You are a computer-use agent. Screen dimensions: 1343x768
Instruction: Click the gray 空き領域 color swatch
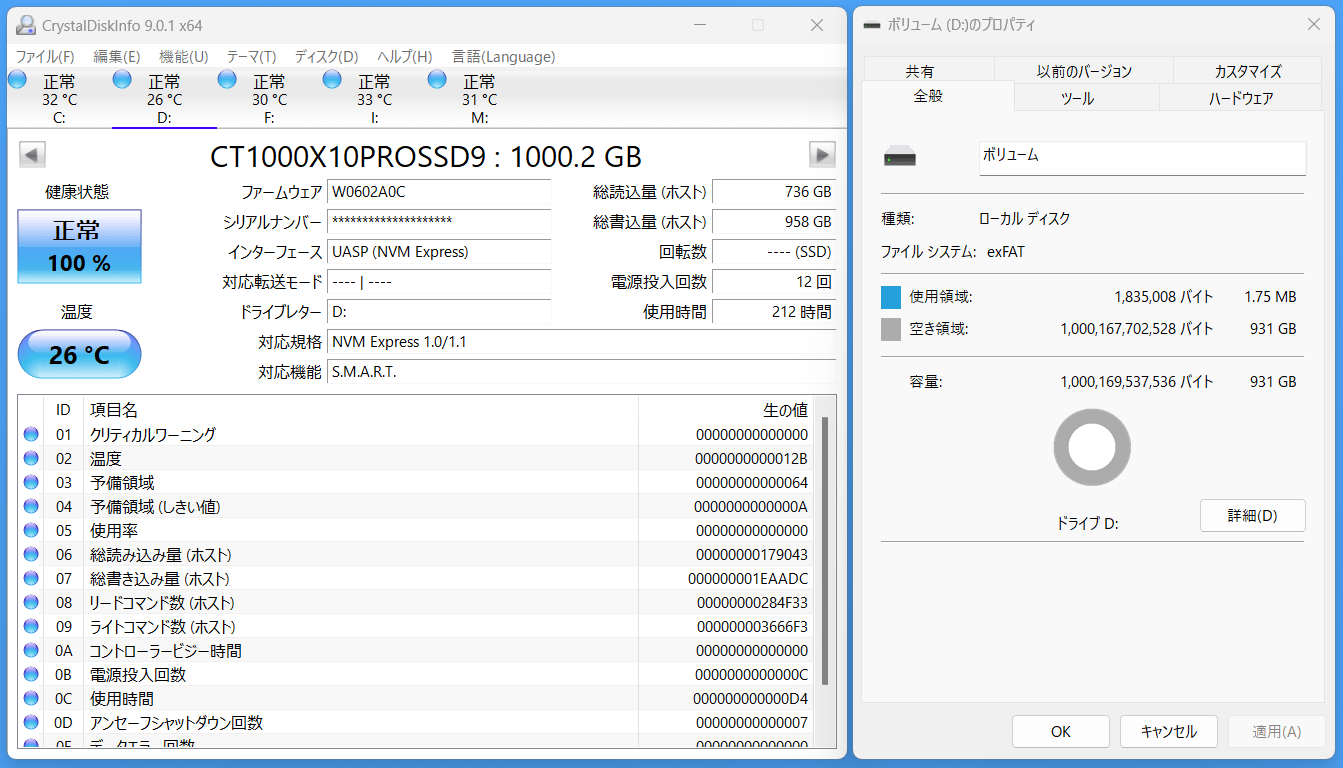coord(891,329)
